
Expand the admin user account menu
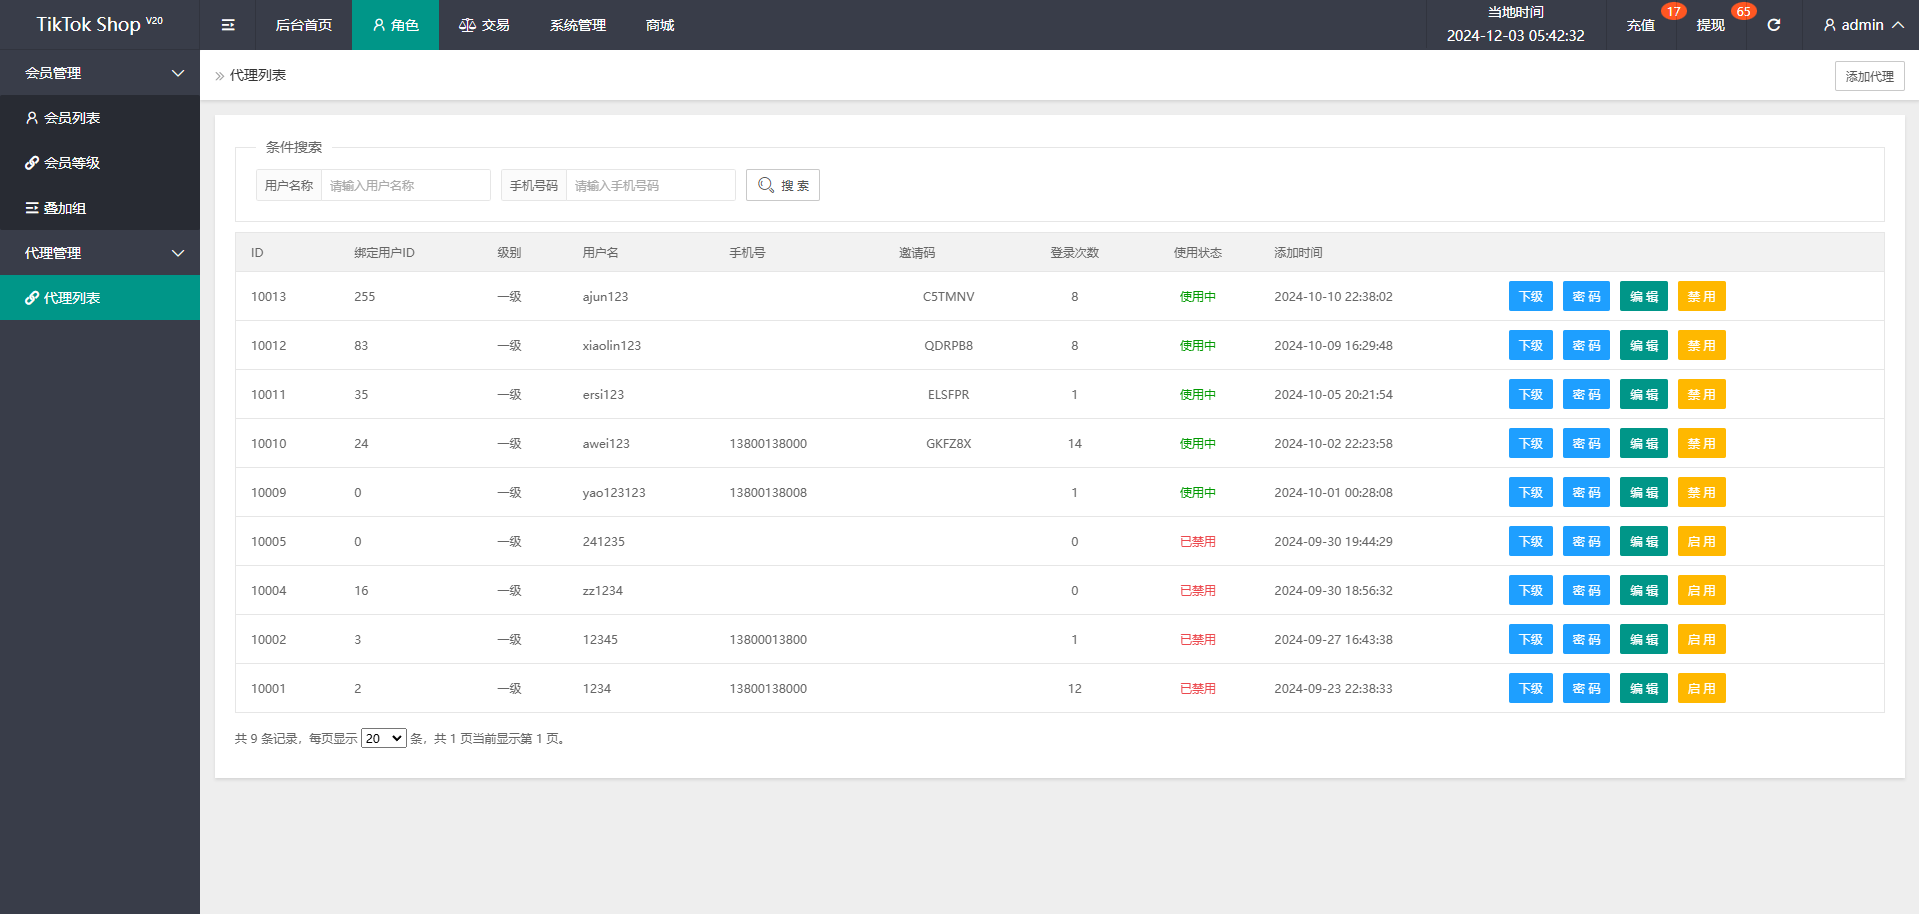(x=1863, y=25)
